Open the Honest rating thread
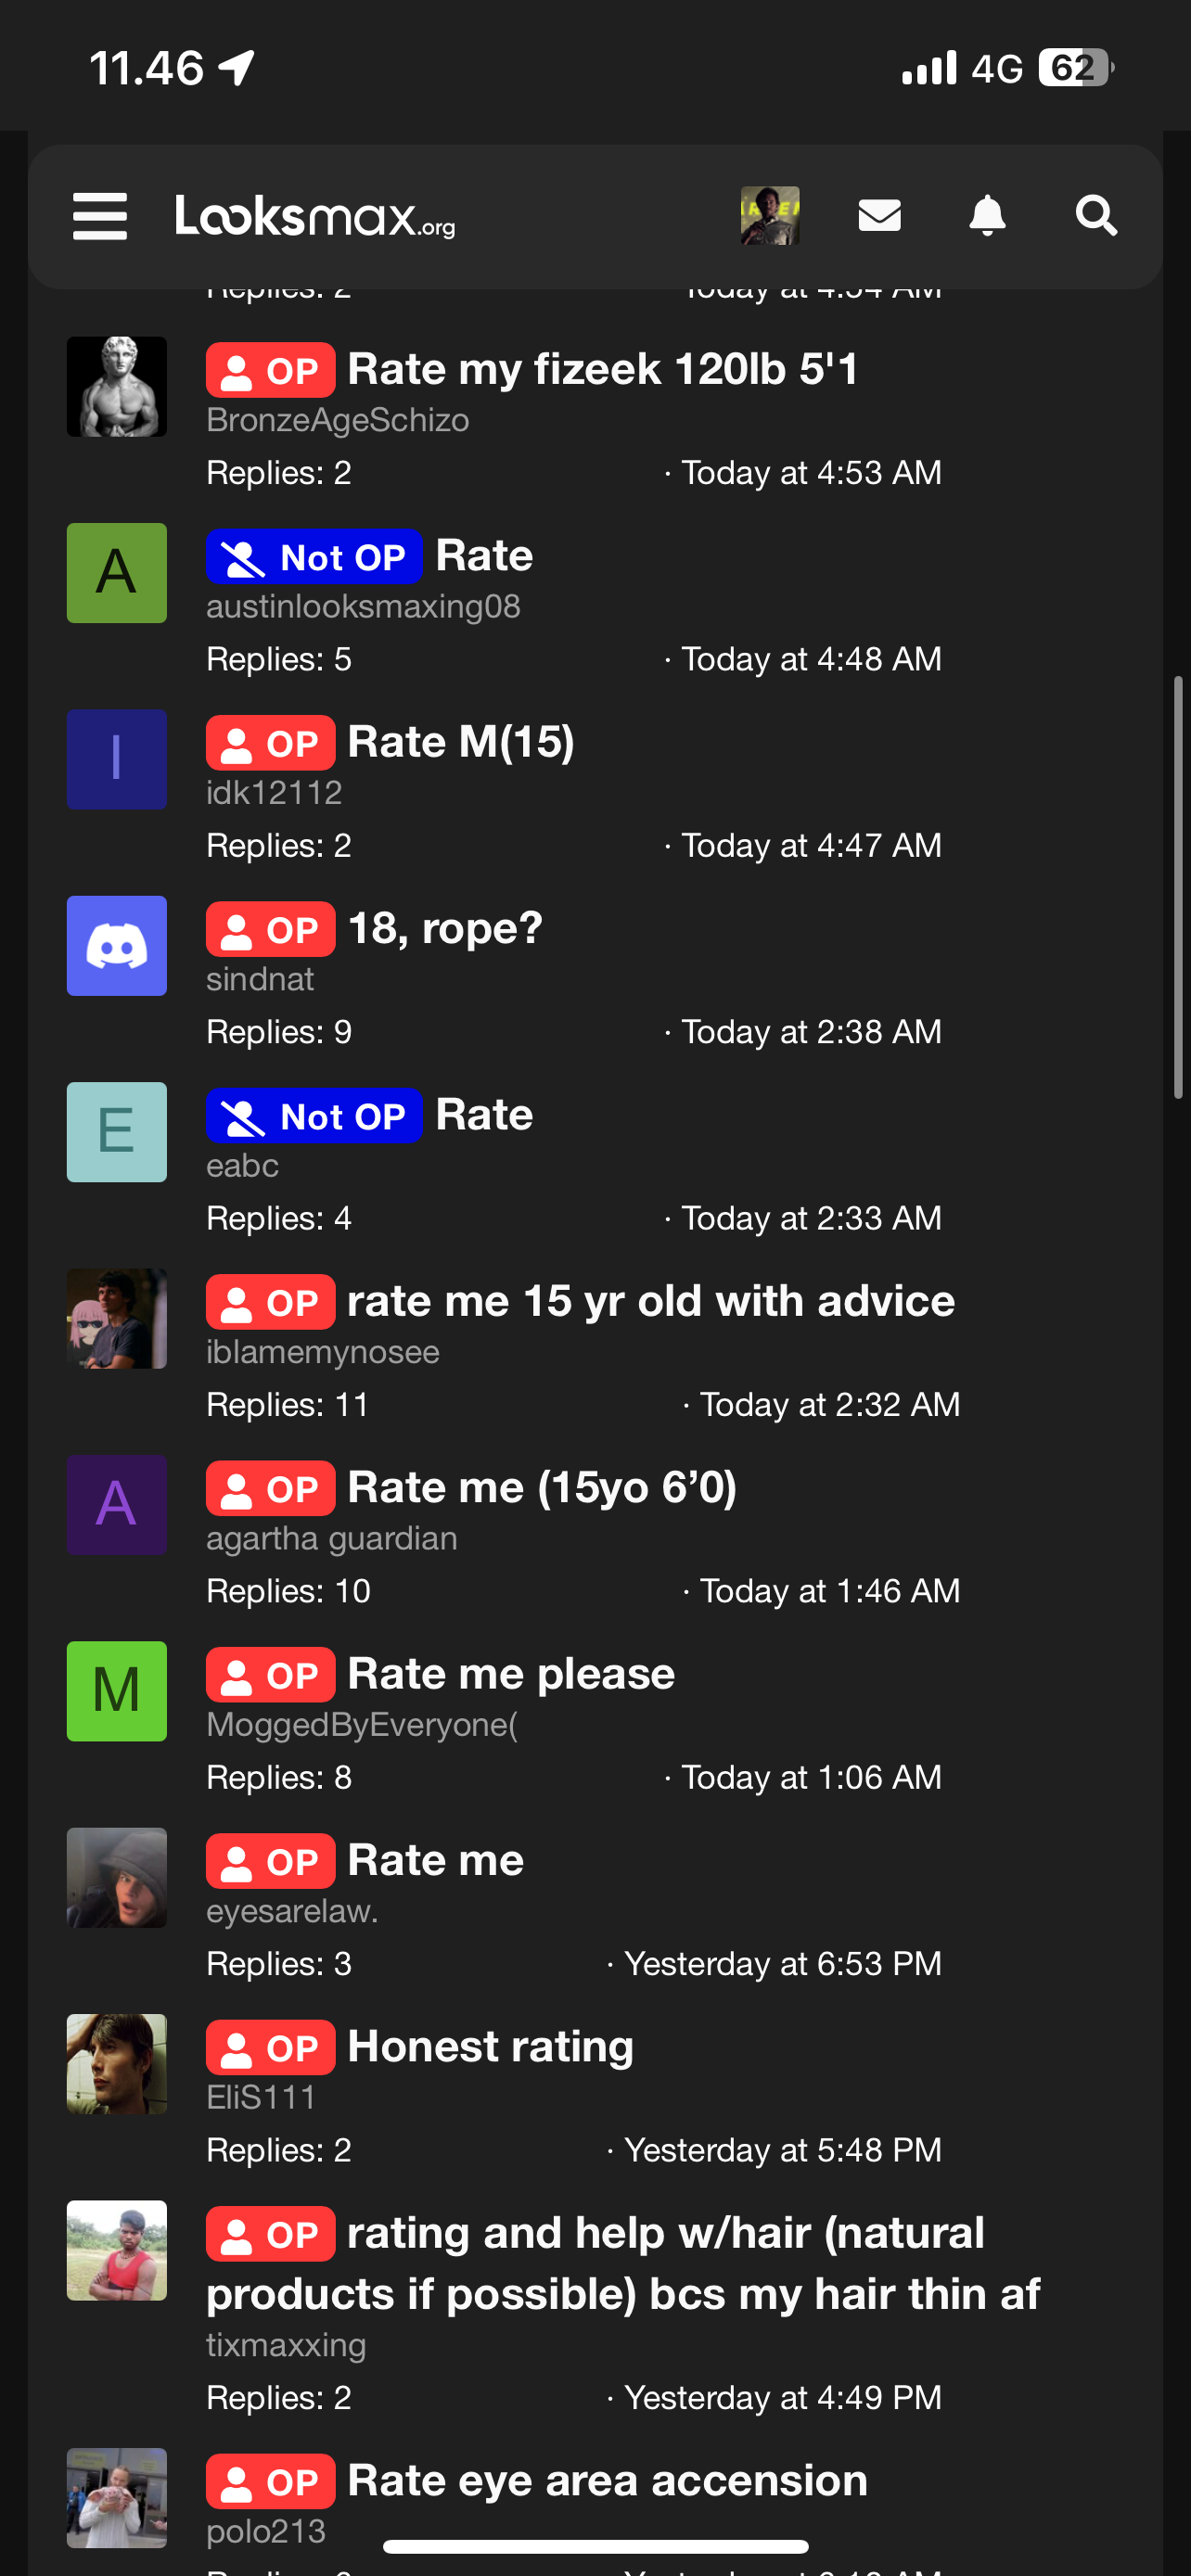1191x2576 pixels. pos(490,2047)
